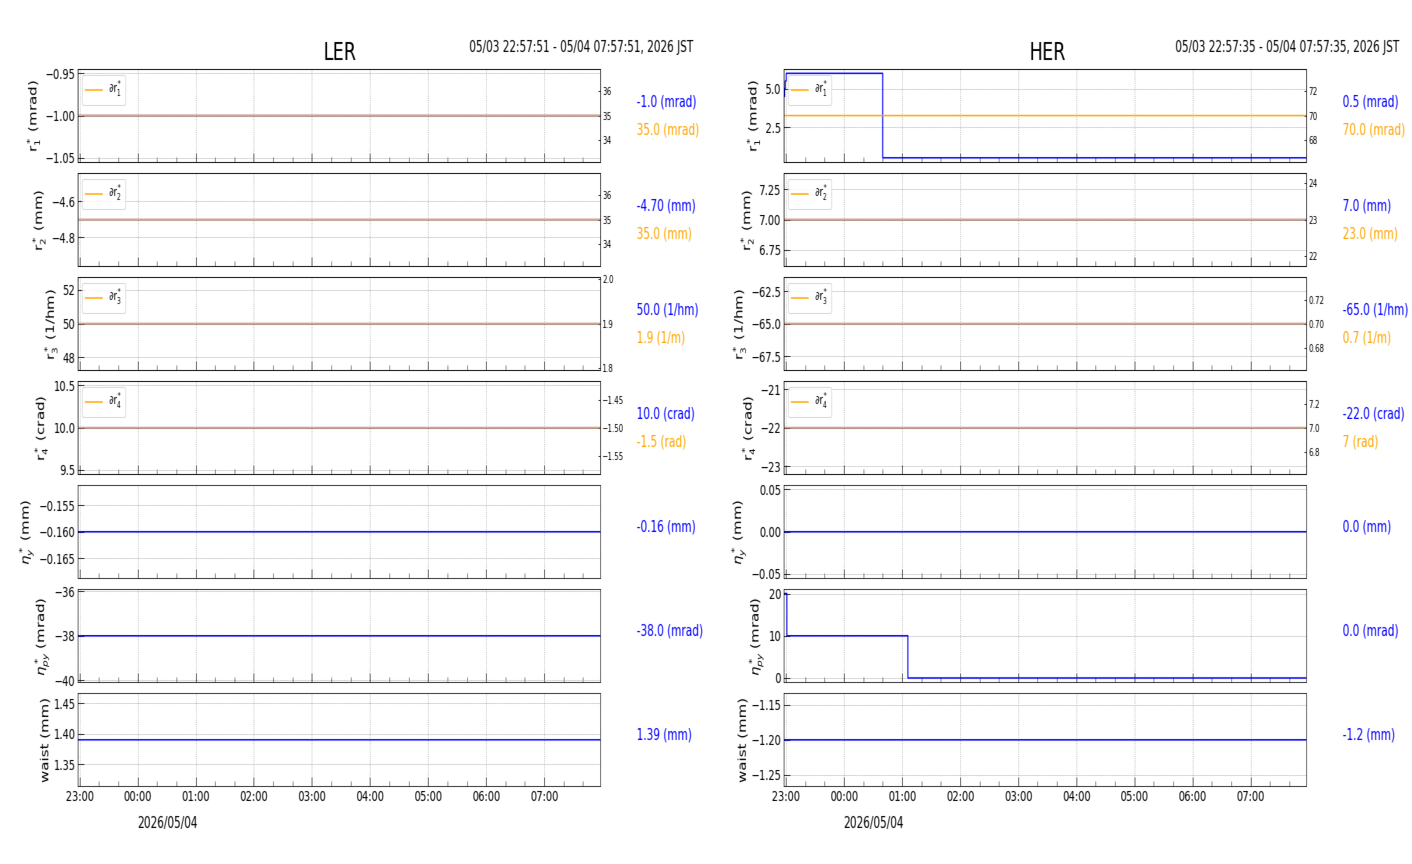Click the ∂r2* legend in LER plot
Screen dimensions: 1412x864
point(104,194)
